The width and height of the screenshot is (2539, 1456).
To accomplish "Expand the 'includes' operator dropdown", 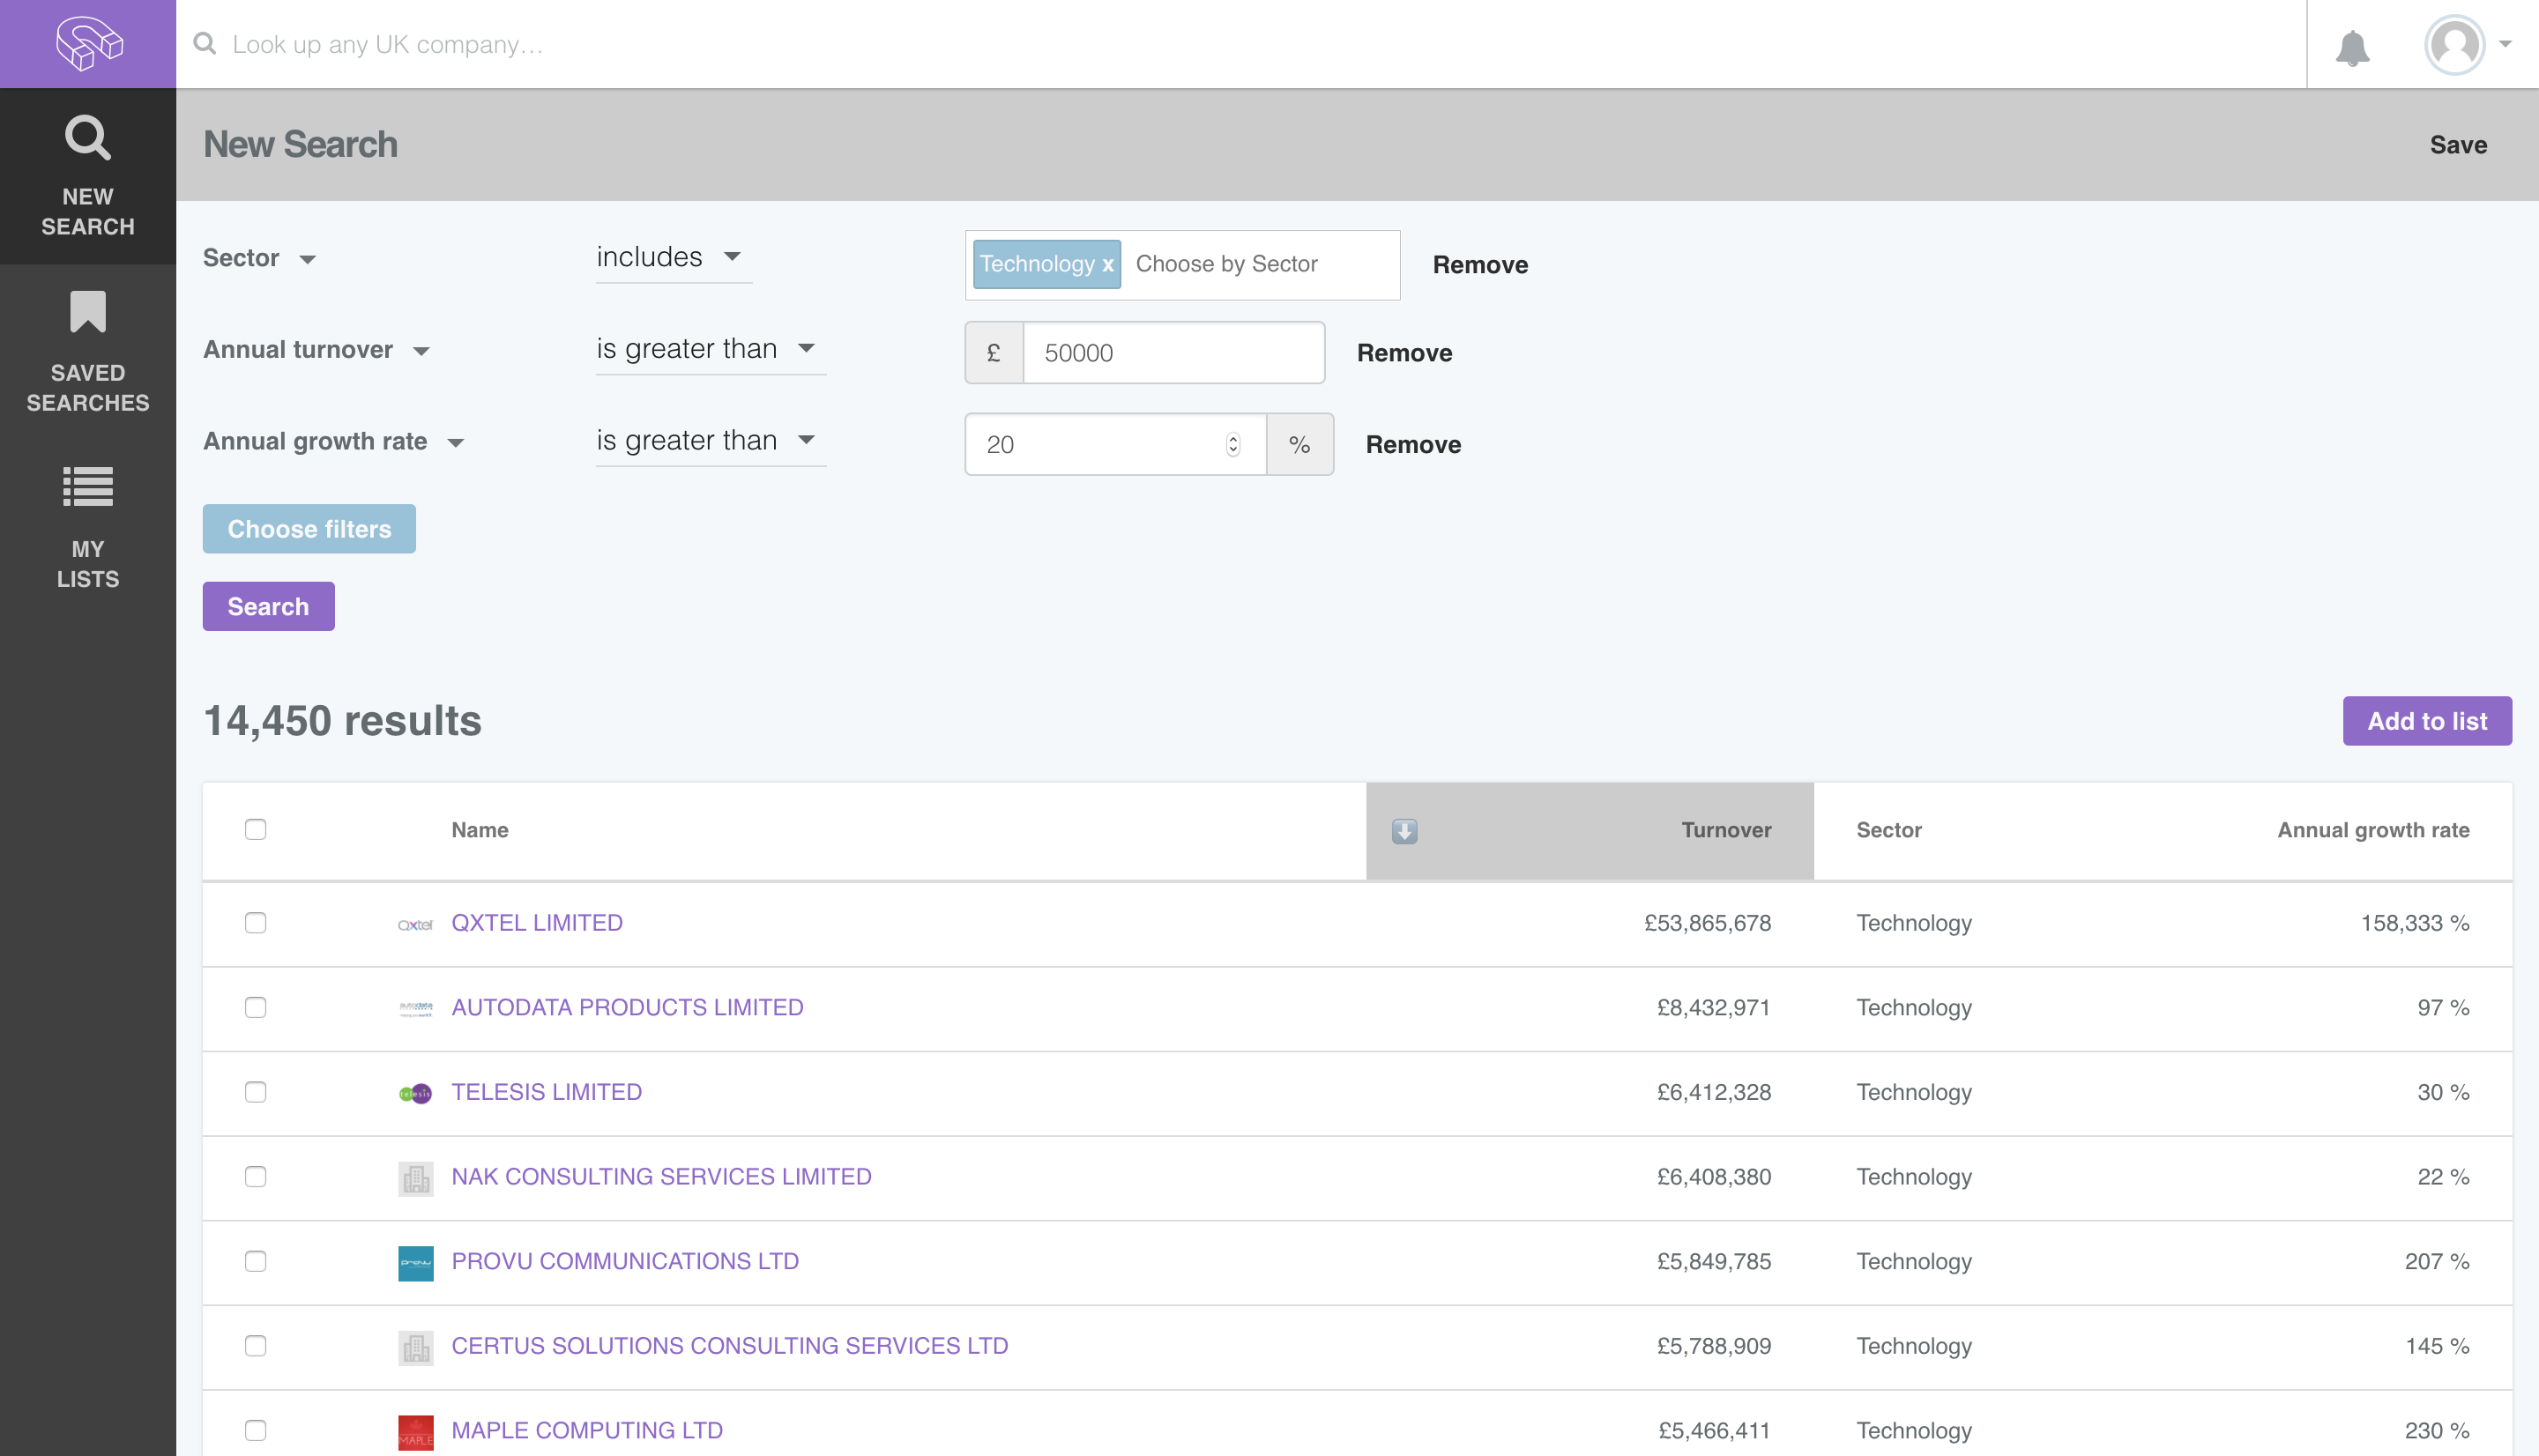I will tap(669, 257).
